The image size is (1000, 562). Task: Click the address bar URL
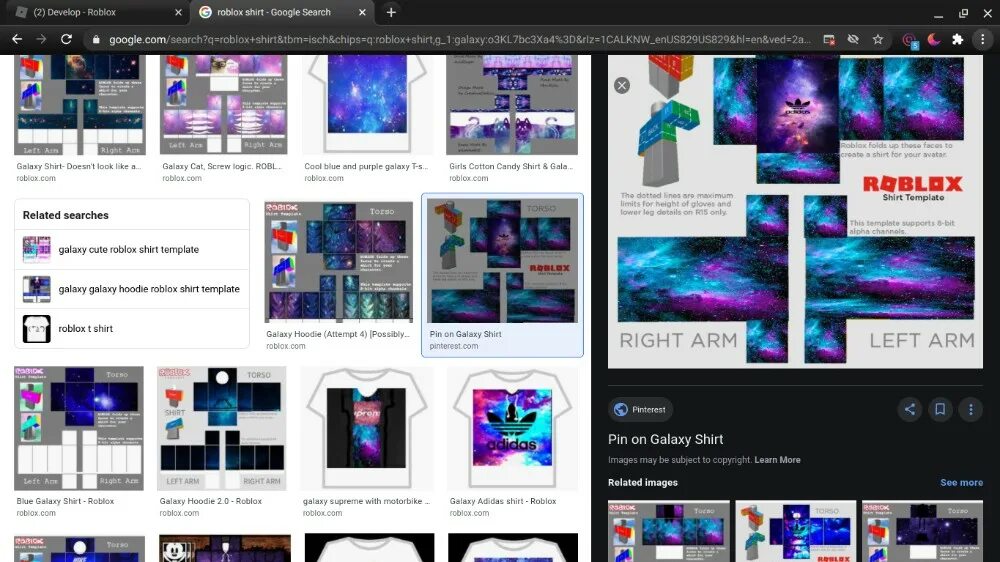(459, 40)
